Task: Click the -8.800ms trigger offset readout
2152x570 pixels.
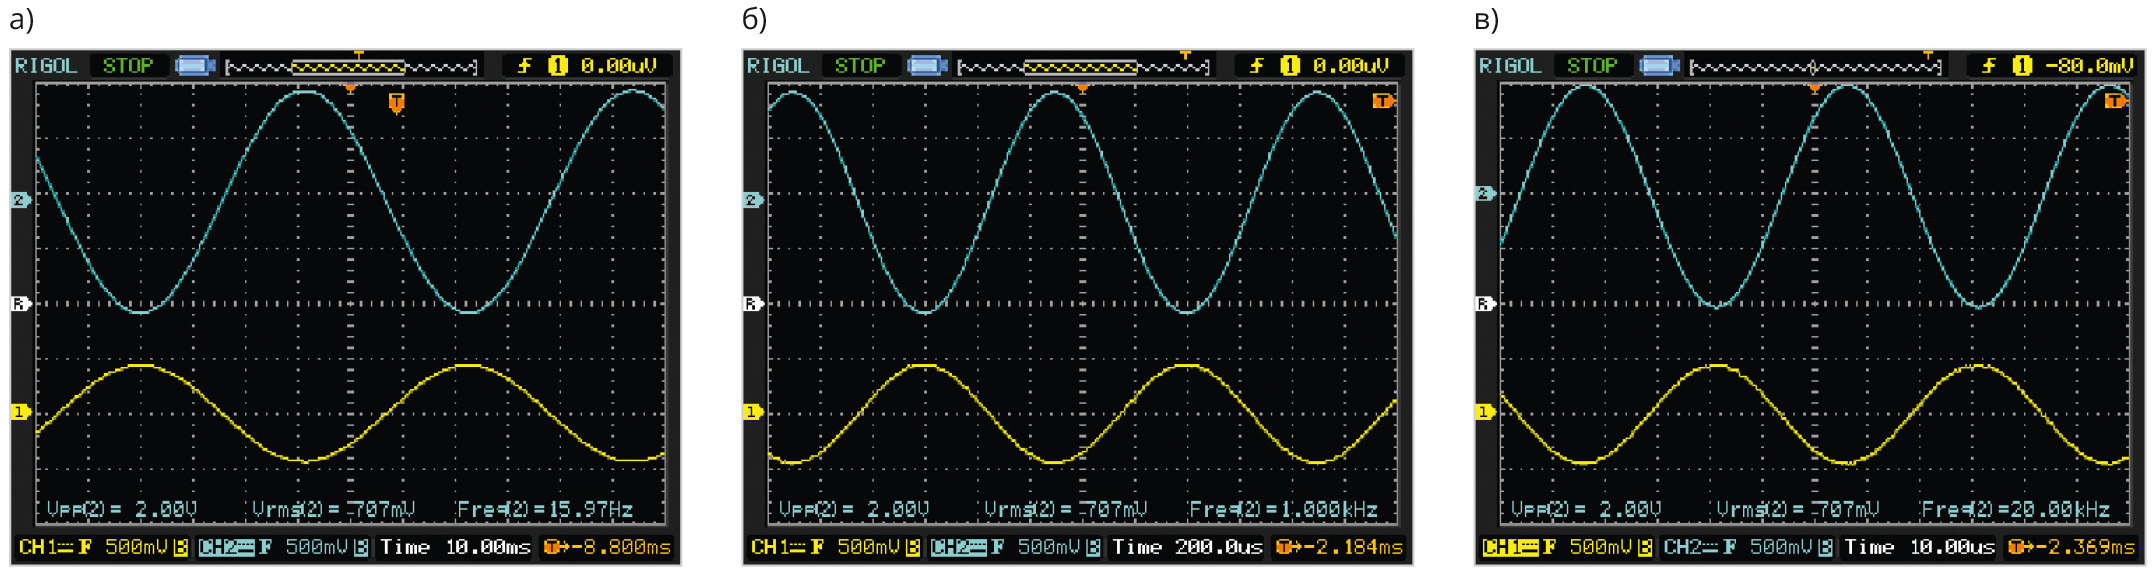Action: click(x=608, y=547)
